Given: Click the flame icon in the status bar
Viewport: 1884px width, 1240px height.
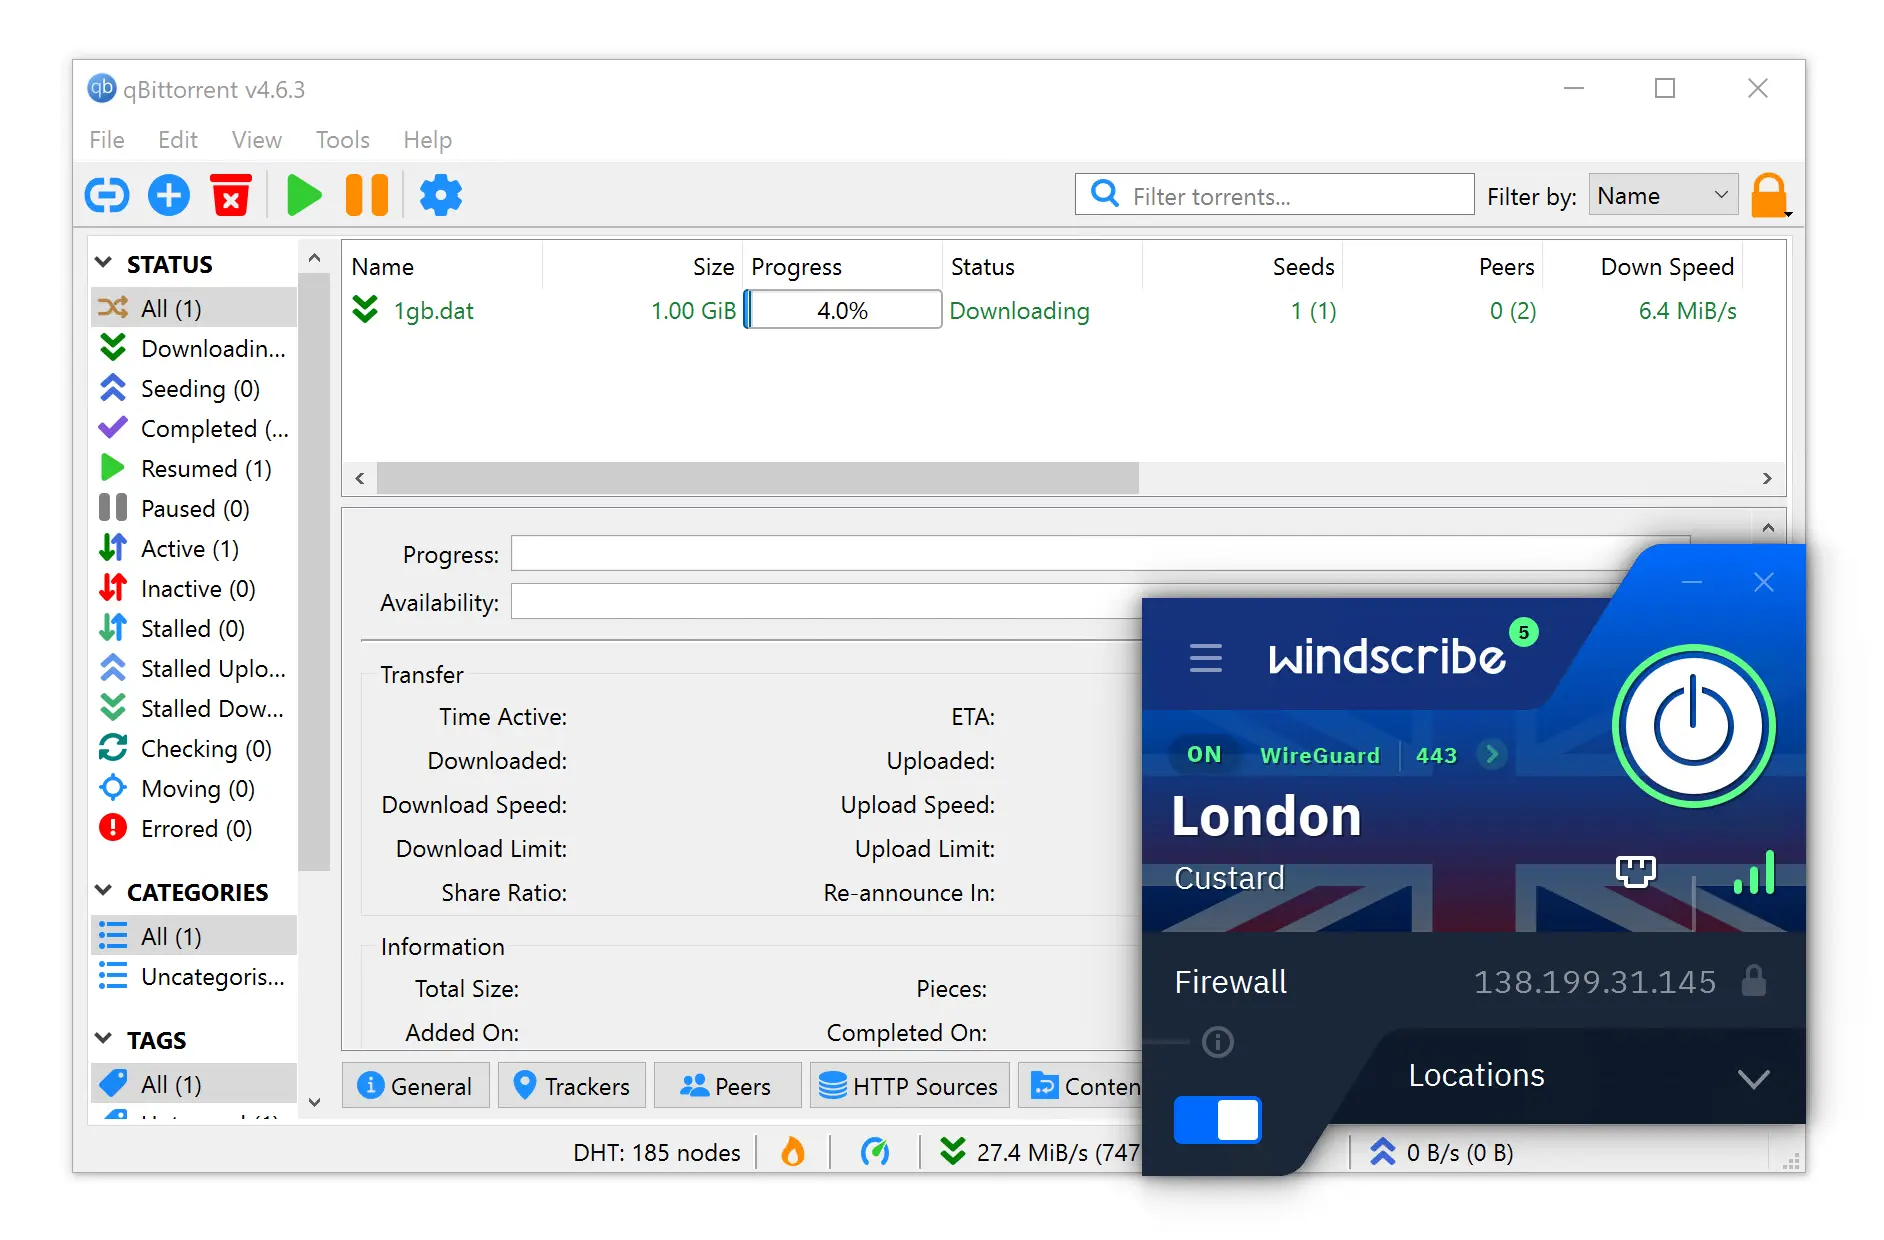Looking at the screenshot, I should click(x=793, y=1152).
